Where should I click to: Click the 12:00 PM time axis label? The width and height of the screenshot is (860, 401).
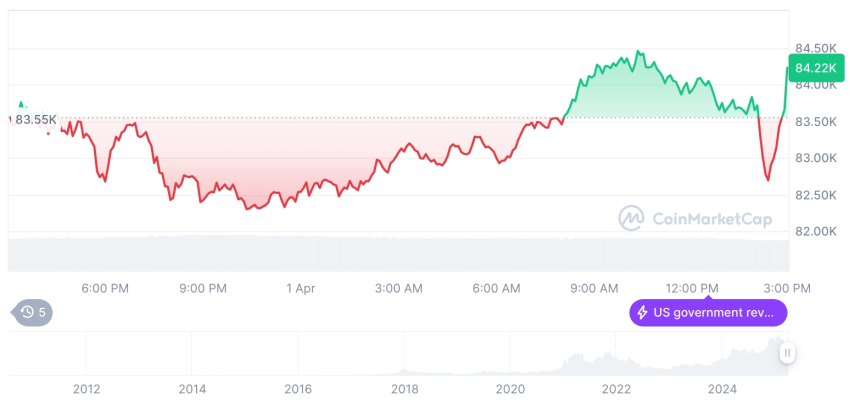[692, 288]
